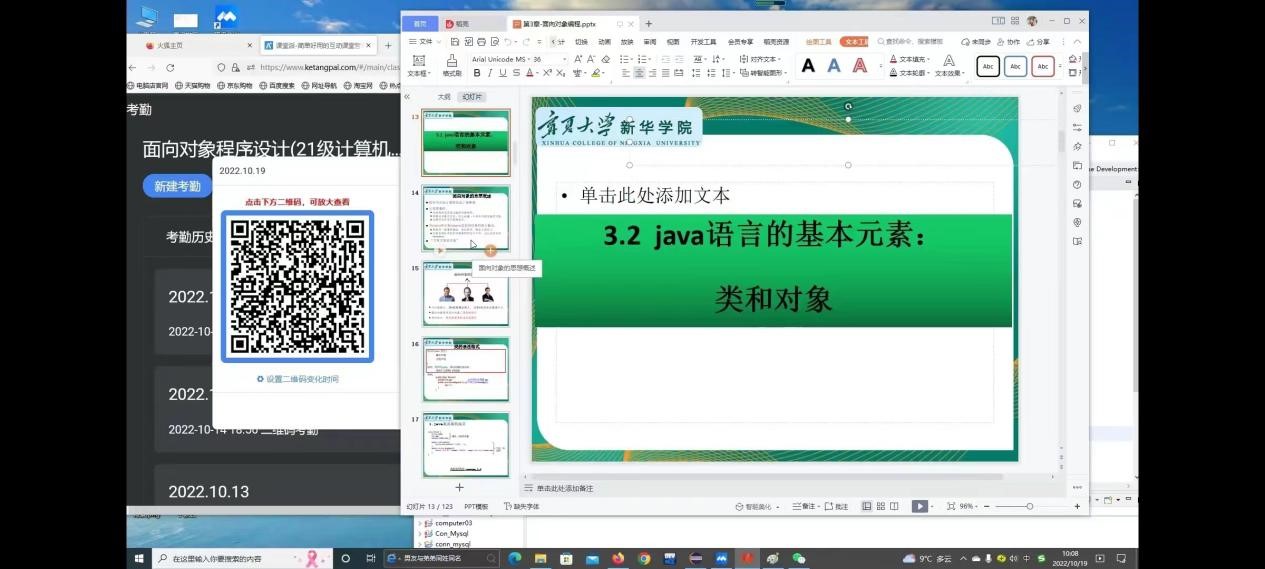Switch slide panel to 大纲 (Outline) view

[444, 97]
